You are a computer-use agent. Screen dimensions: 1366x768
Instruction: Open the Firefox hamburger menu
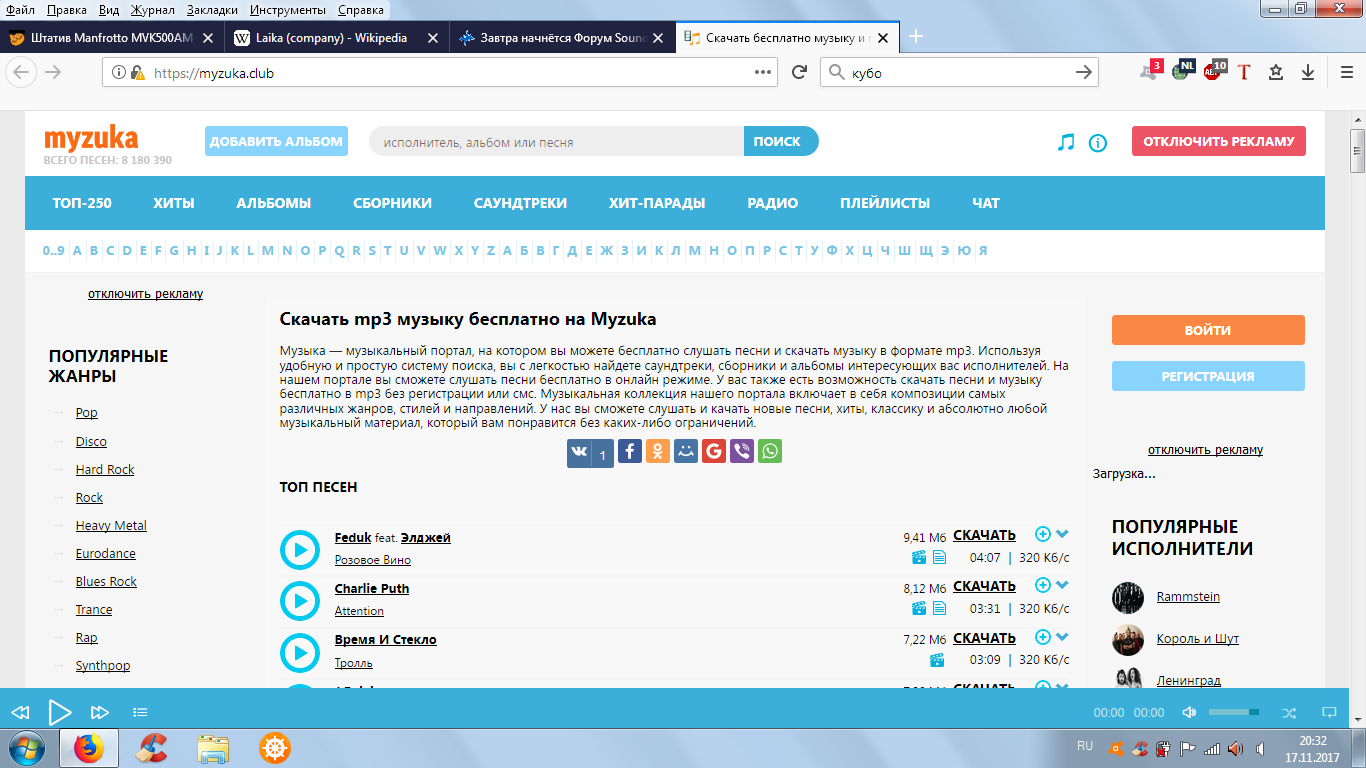click(1346, 72)
